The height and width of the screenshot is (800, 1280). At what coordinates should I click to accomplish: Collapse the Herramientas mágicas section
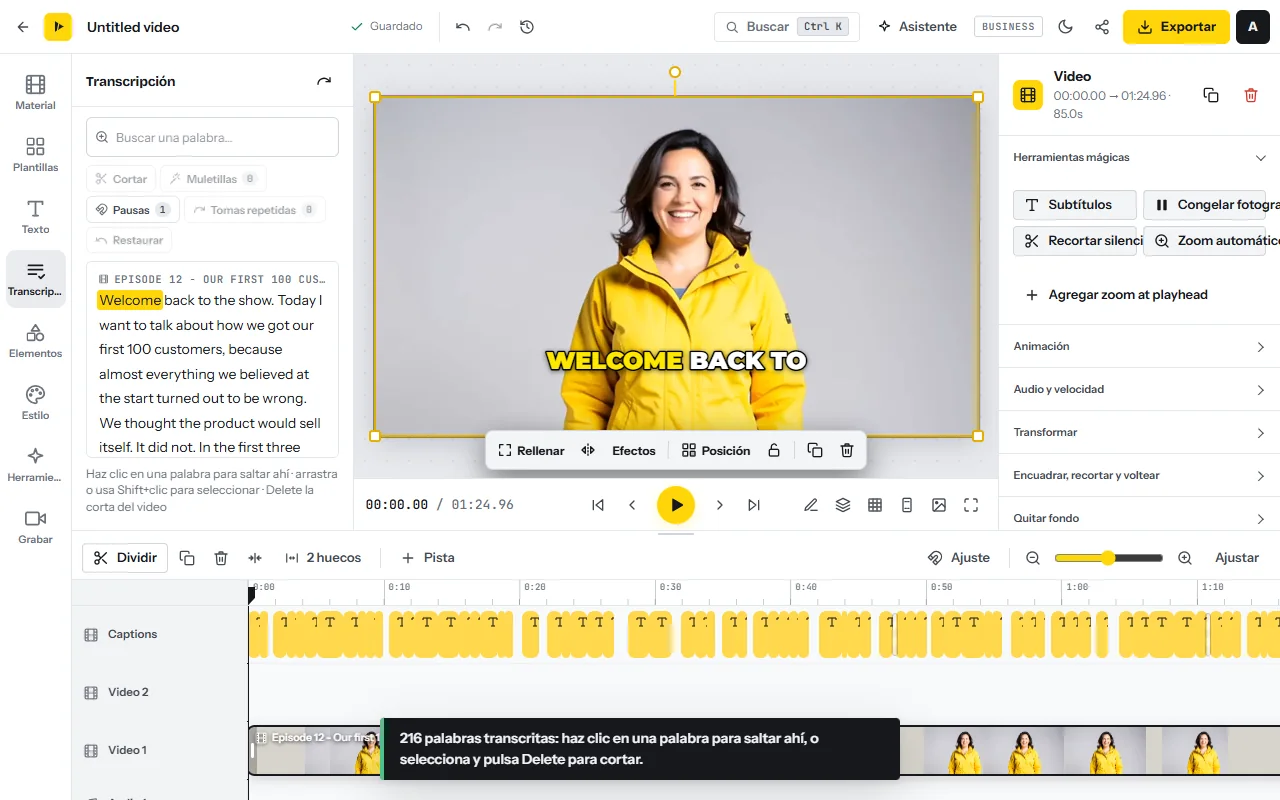[1139, 158]
